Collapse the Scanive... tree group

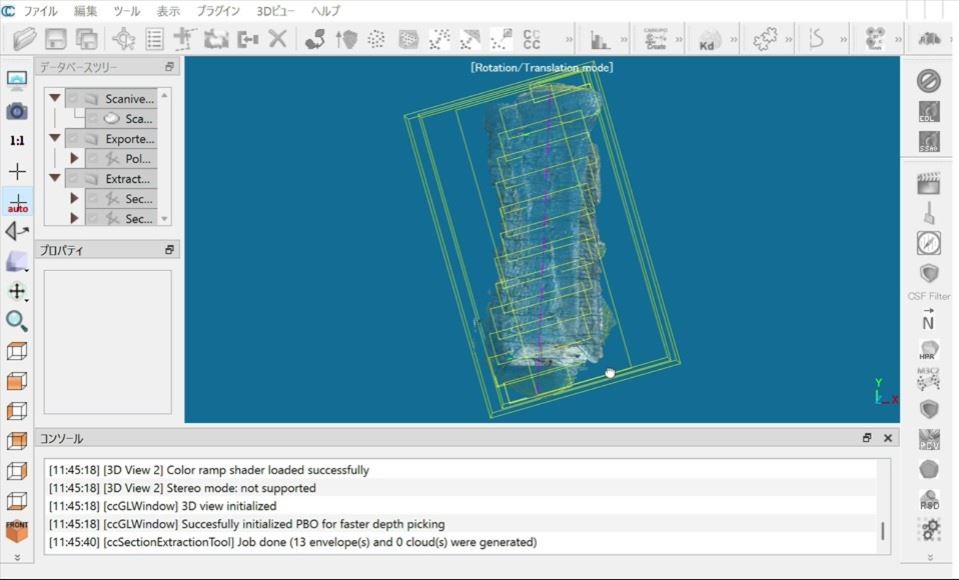pyautogui.click(x=55, y=99)
